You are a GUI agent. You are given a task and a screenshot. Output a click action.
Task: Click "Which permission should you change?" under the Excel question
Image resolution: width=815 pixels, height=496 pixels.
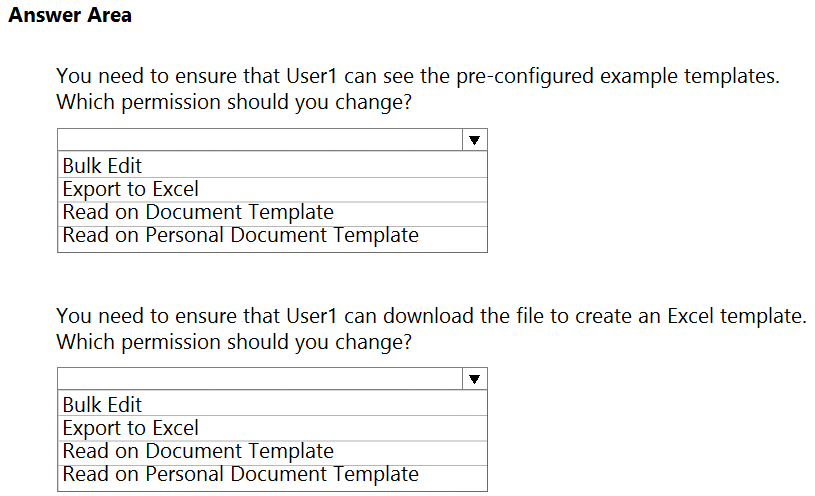234,343
